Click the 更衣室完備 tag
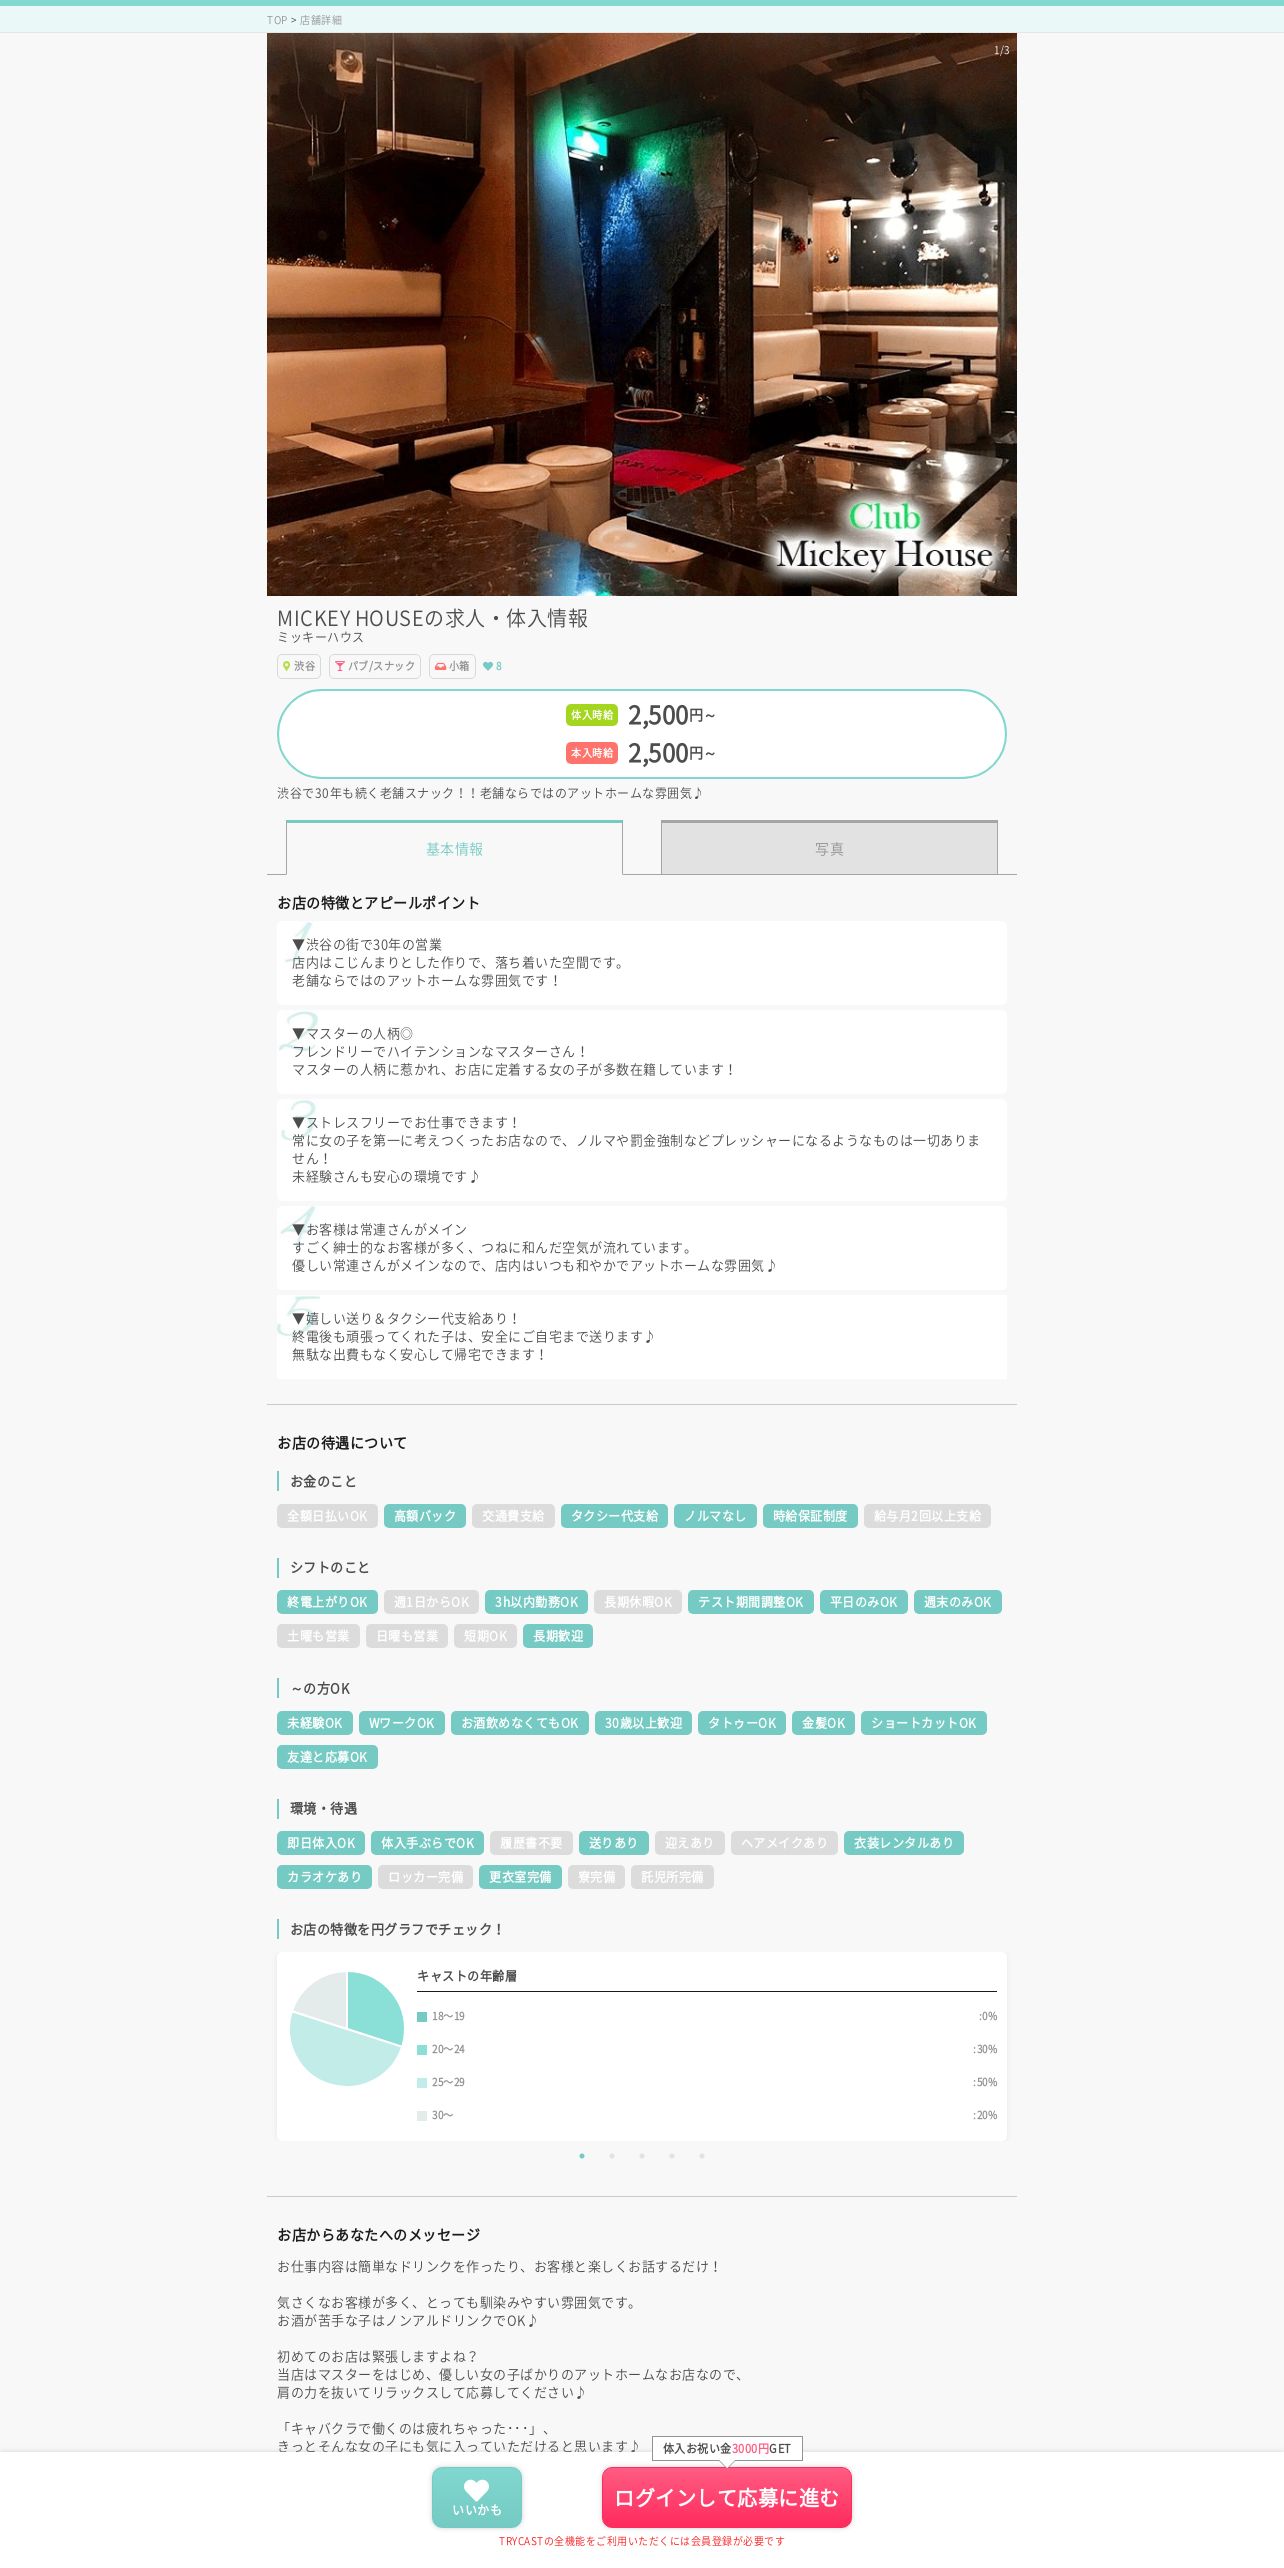 click(520, 1877)
